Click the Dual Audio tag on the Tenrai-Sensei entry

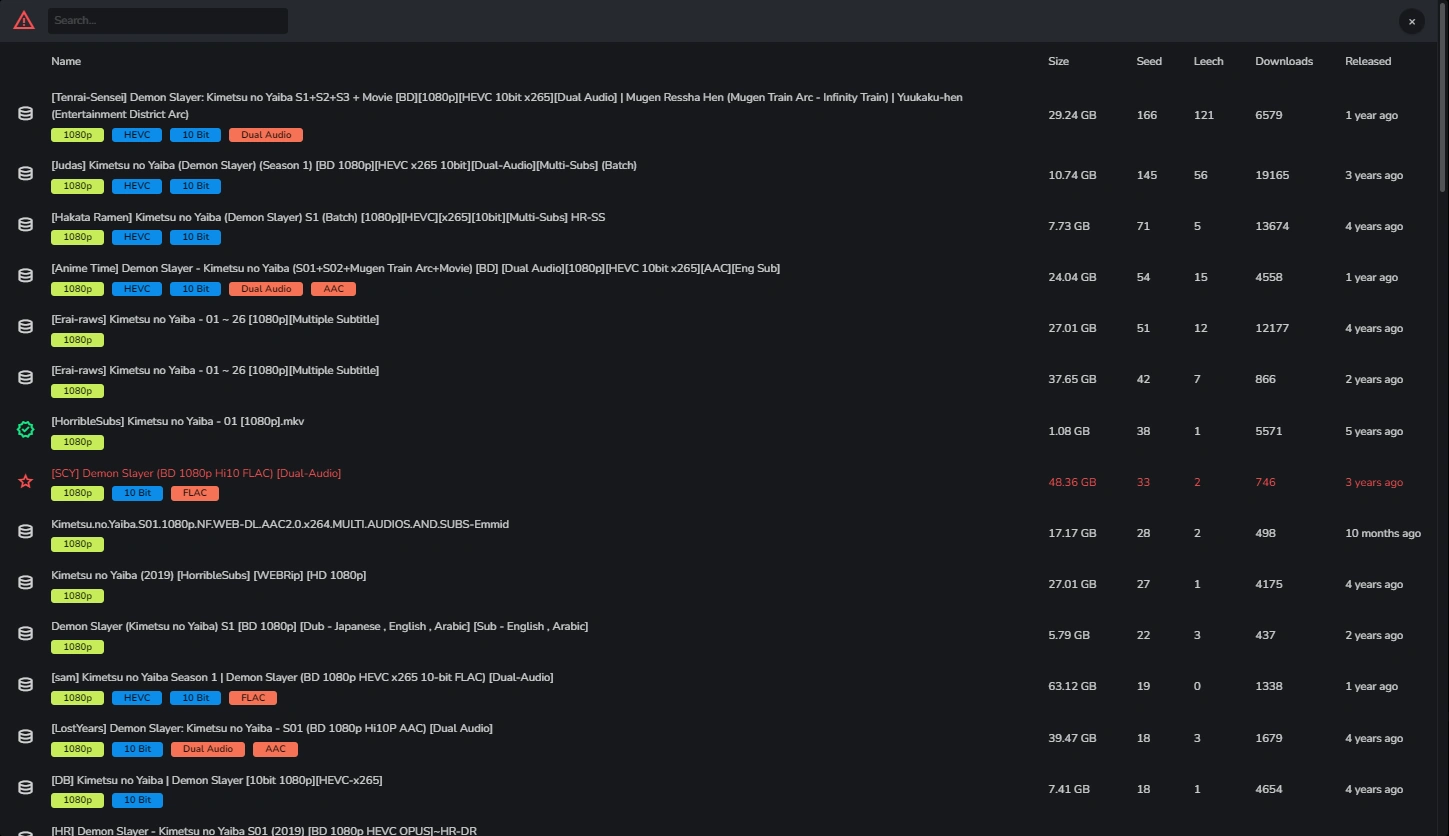266,135
